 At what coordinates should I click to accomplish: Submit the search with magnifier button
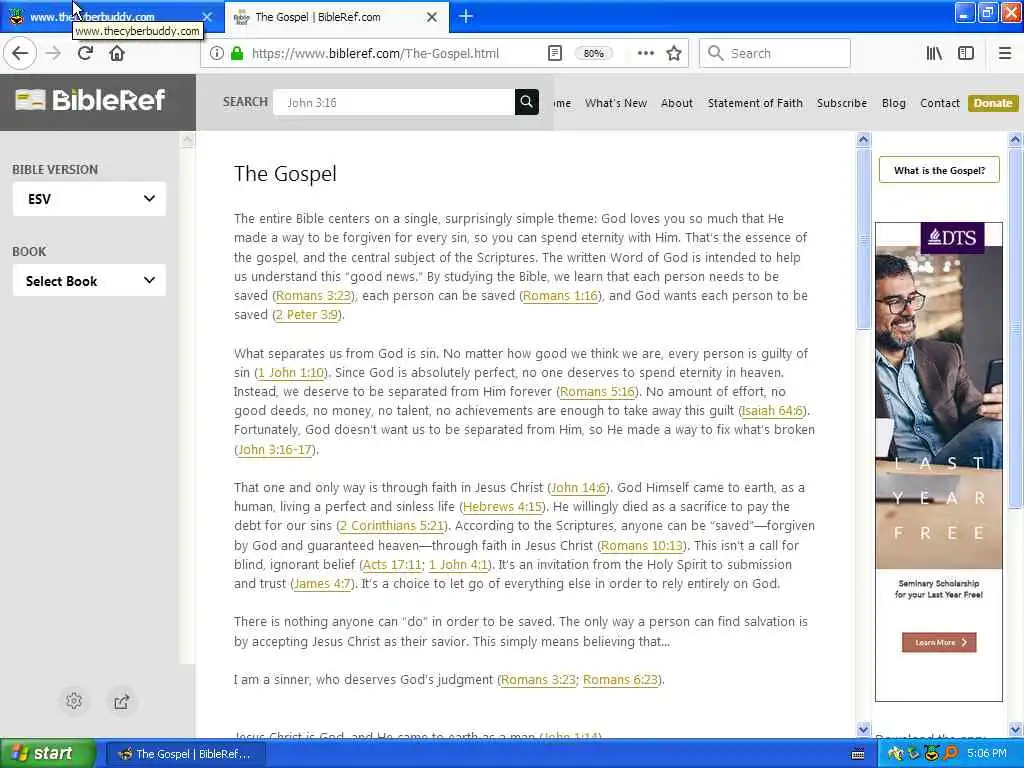[526, 102]
